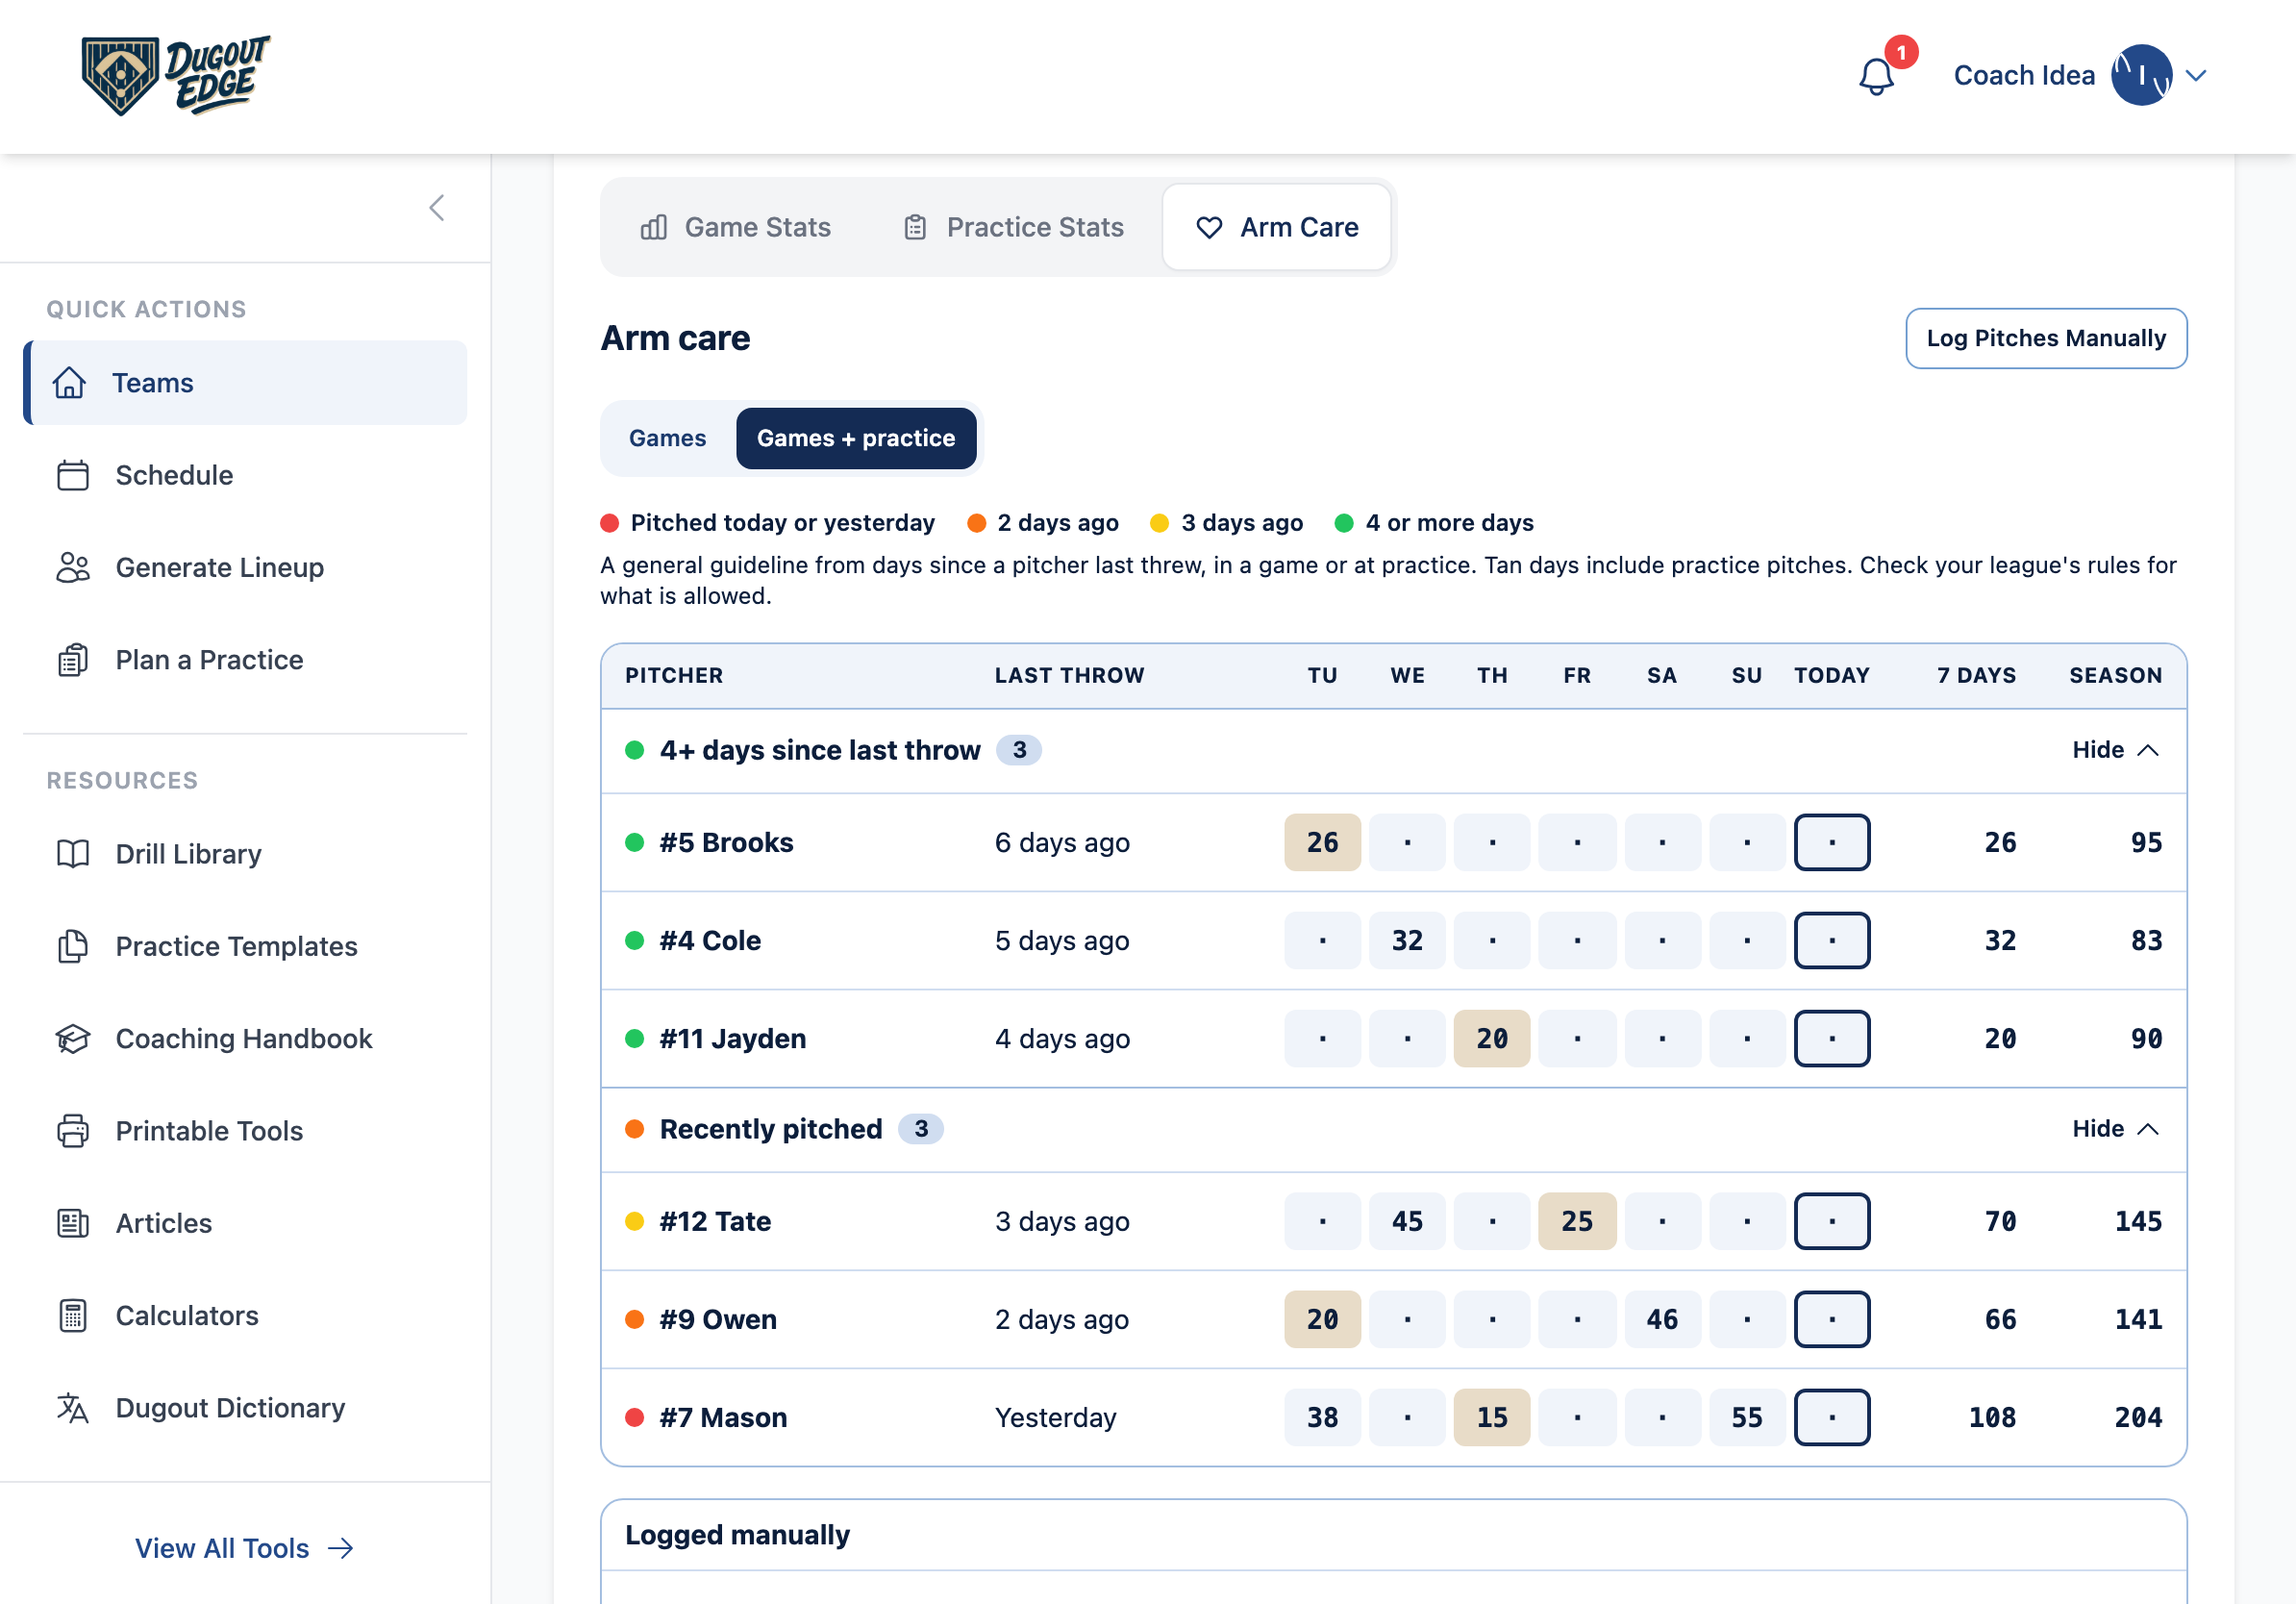The width and height of the screenshot is (2296, 1604).
Task: Click the Coaching Handbook graduation cap icon
Action: [73, 1038]
